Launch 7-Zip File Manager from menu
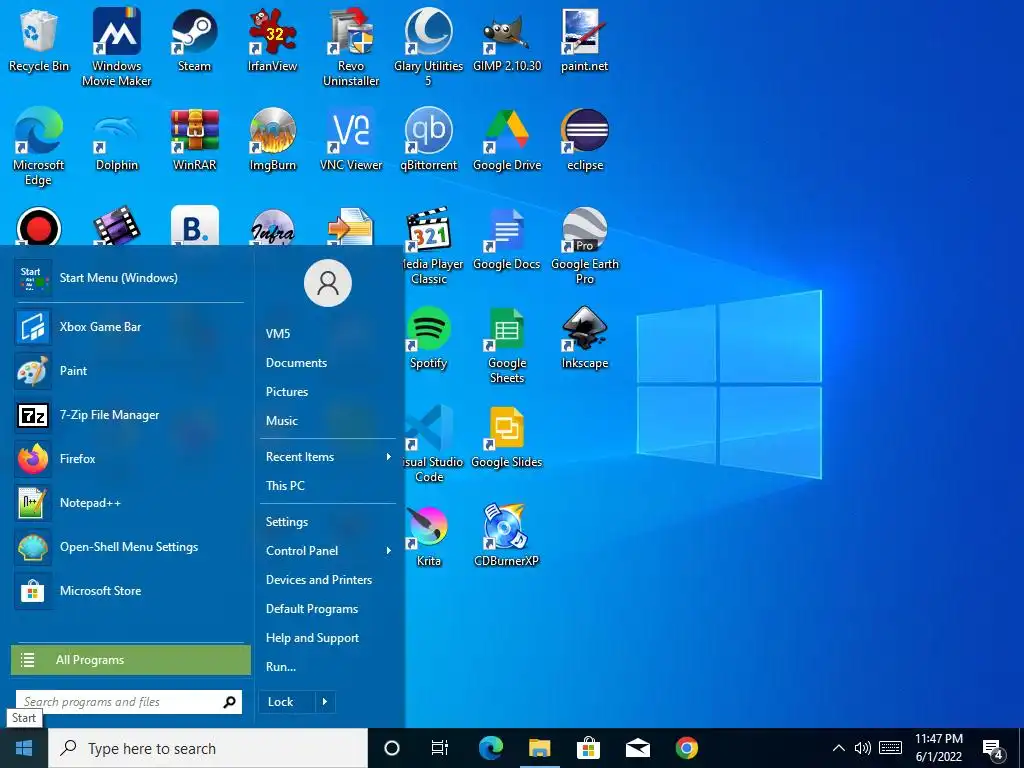Screen dimensions: 1024x768 coord(129,415)
